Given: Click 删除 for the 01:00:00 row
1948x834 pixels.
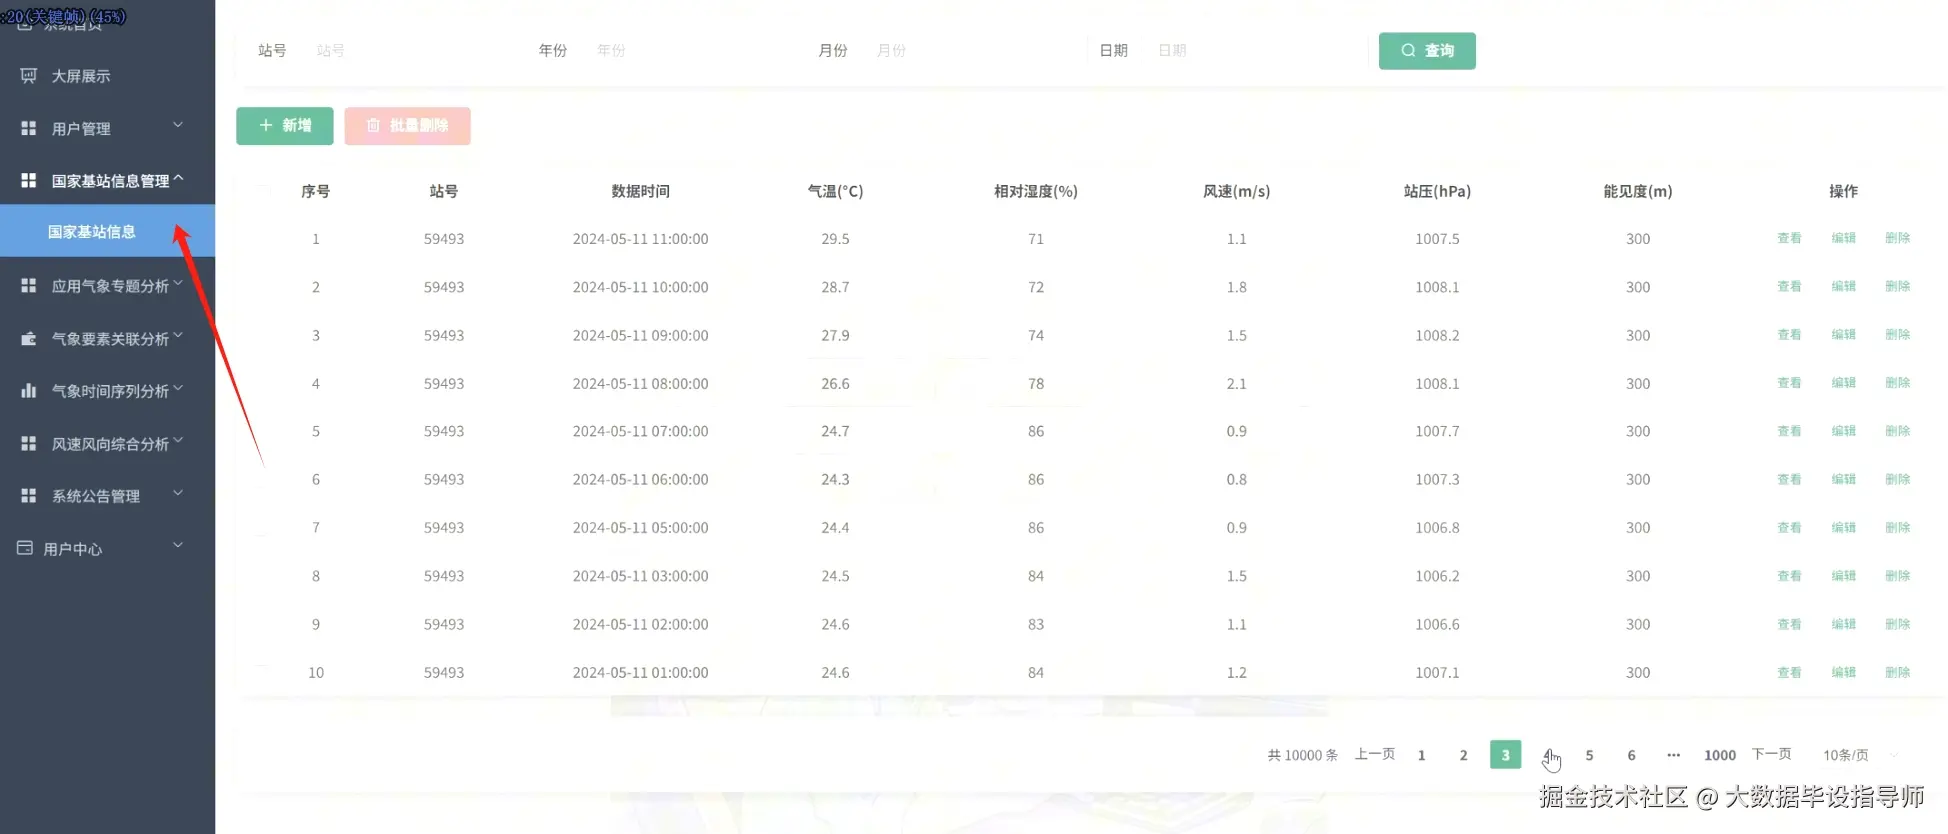Looking at the screenshot, I should (1897, 672).
